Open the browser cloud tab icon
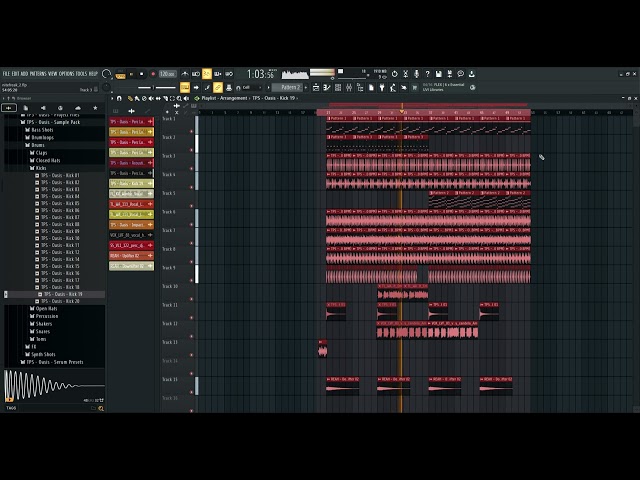640x480 pixels. point(78,108)
